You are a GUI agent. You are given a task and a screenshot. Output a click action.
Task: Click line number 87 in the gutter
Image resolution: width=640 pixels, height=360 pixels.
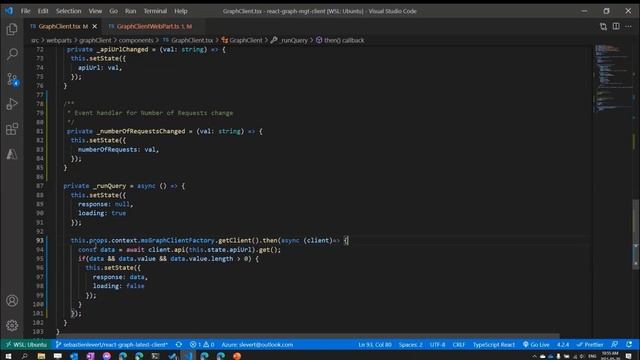[x=40, y=186]
